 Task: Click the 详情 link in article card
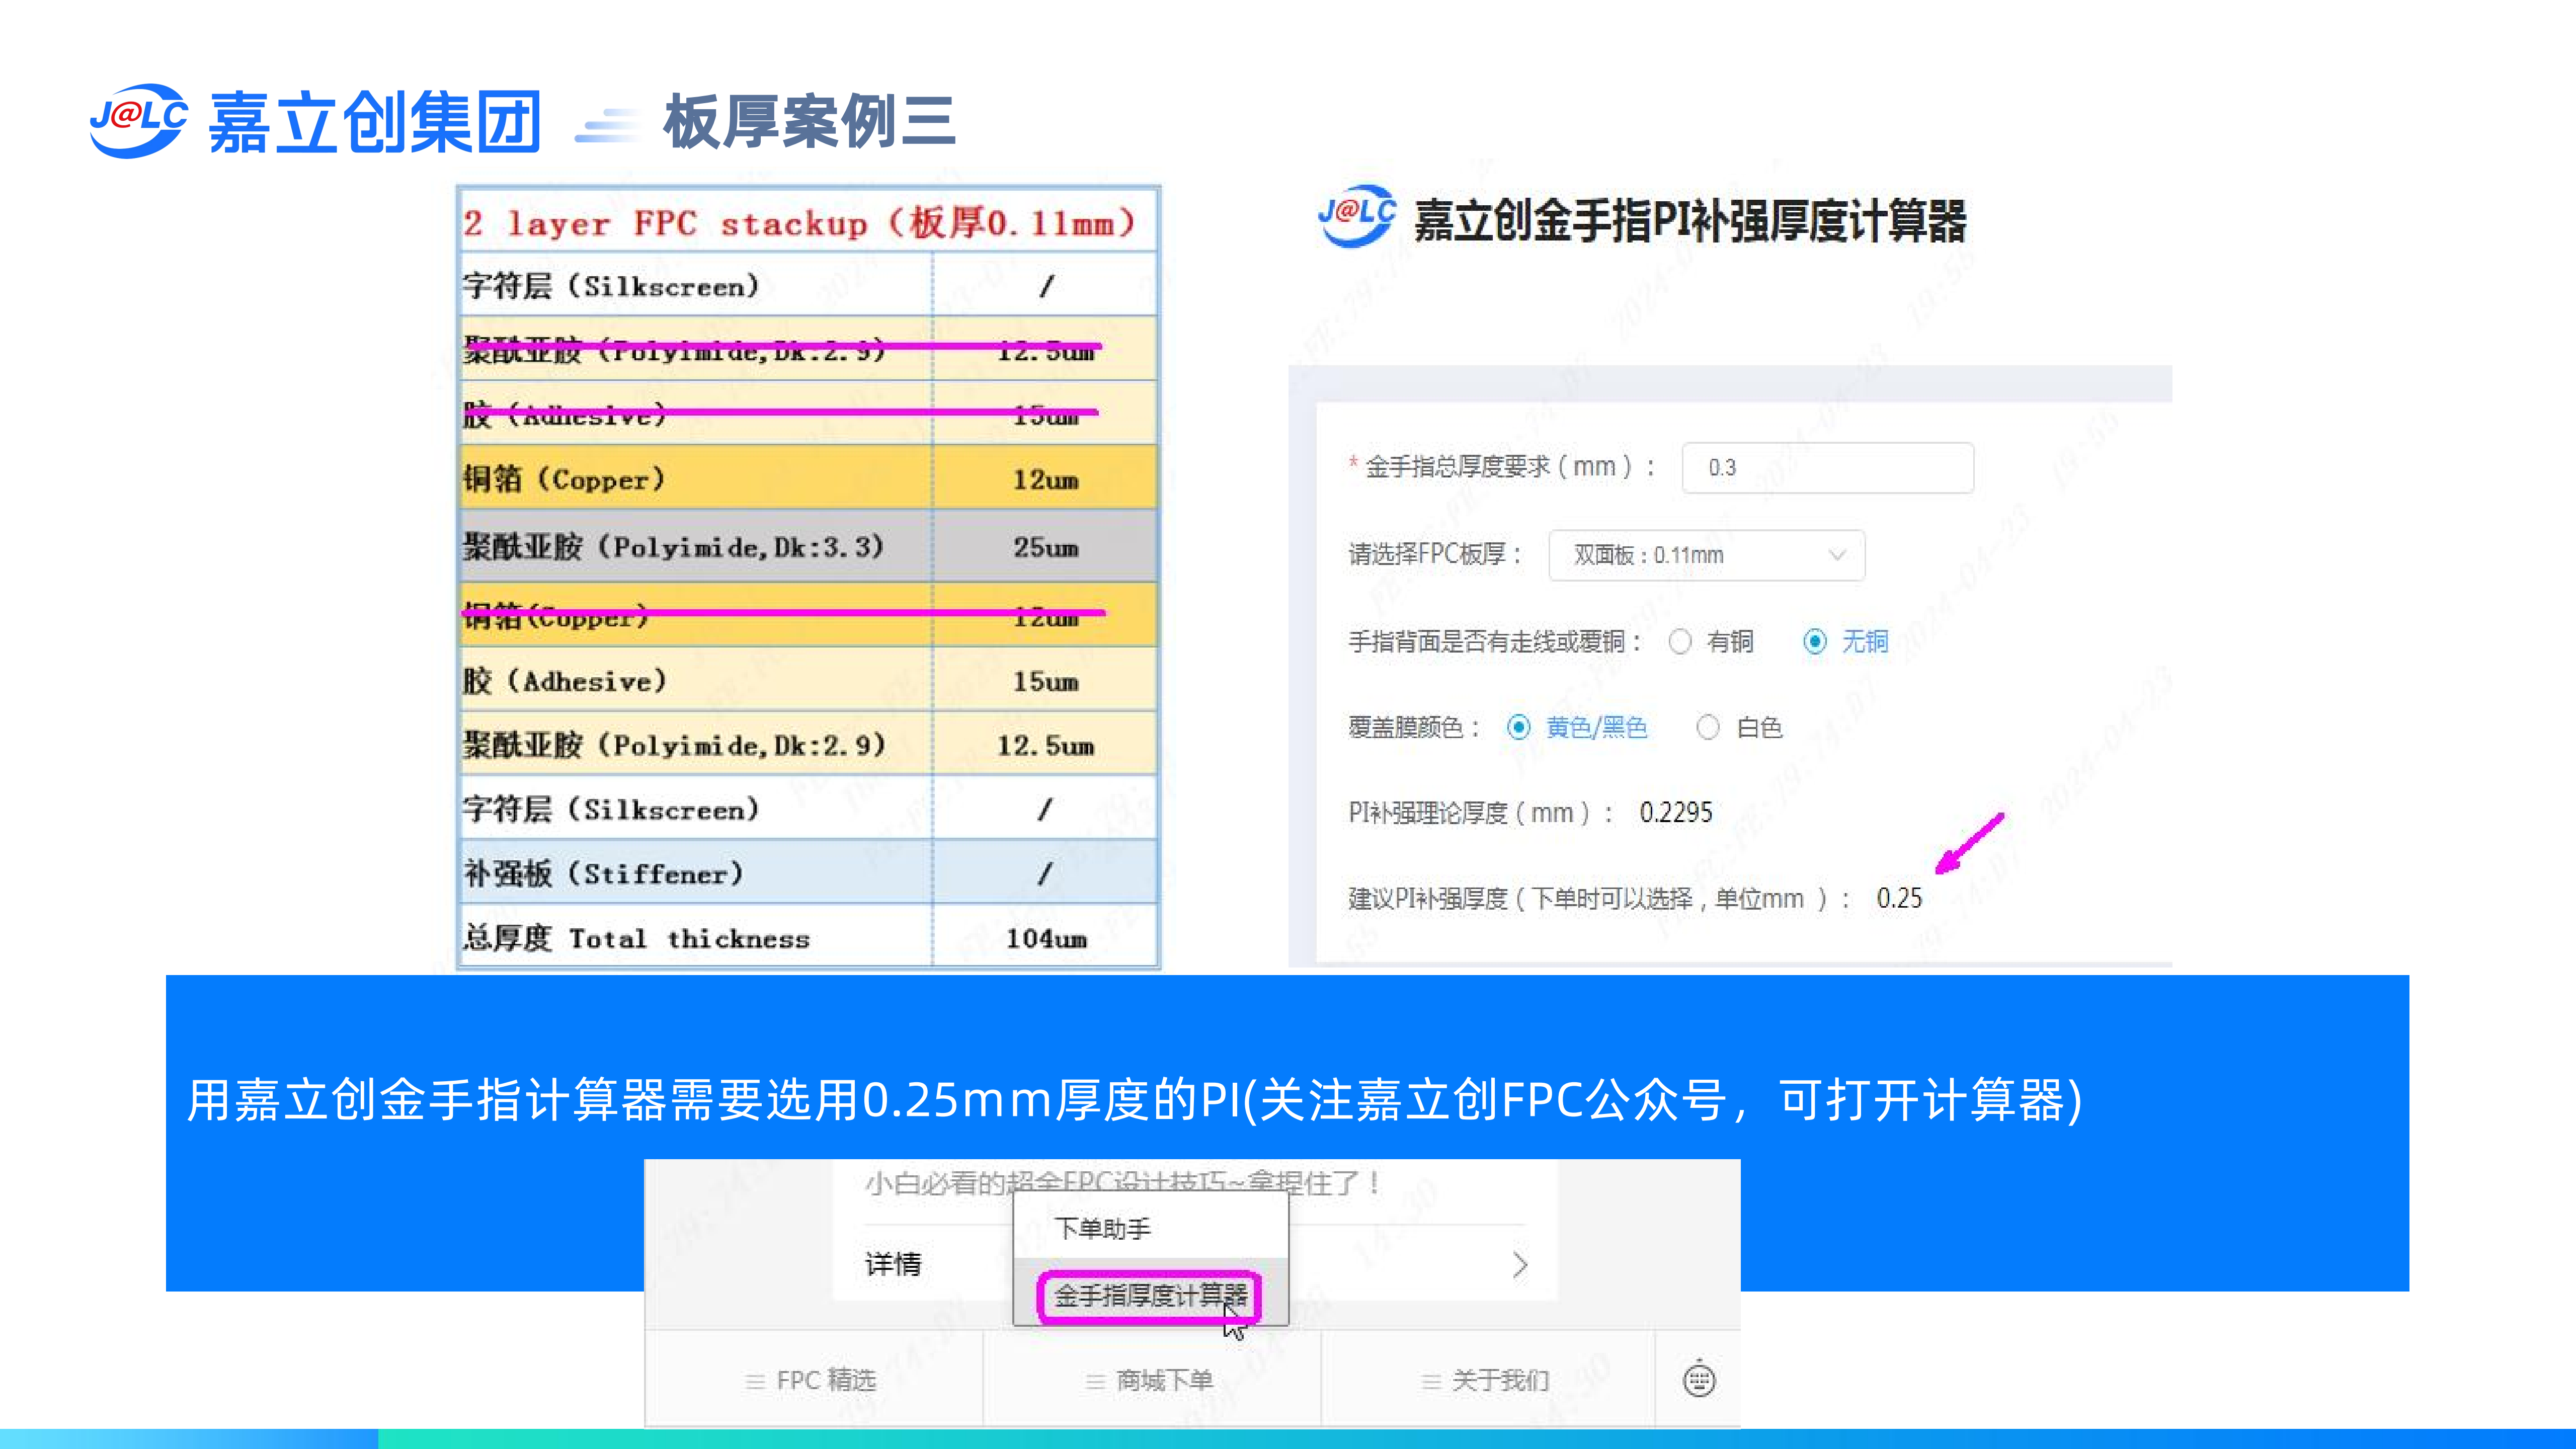(893, 1264)
